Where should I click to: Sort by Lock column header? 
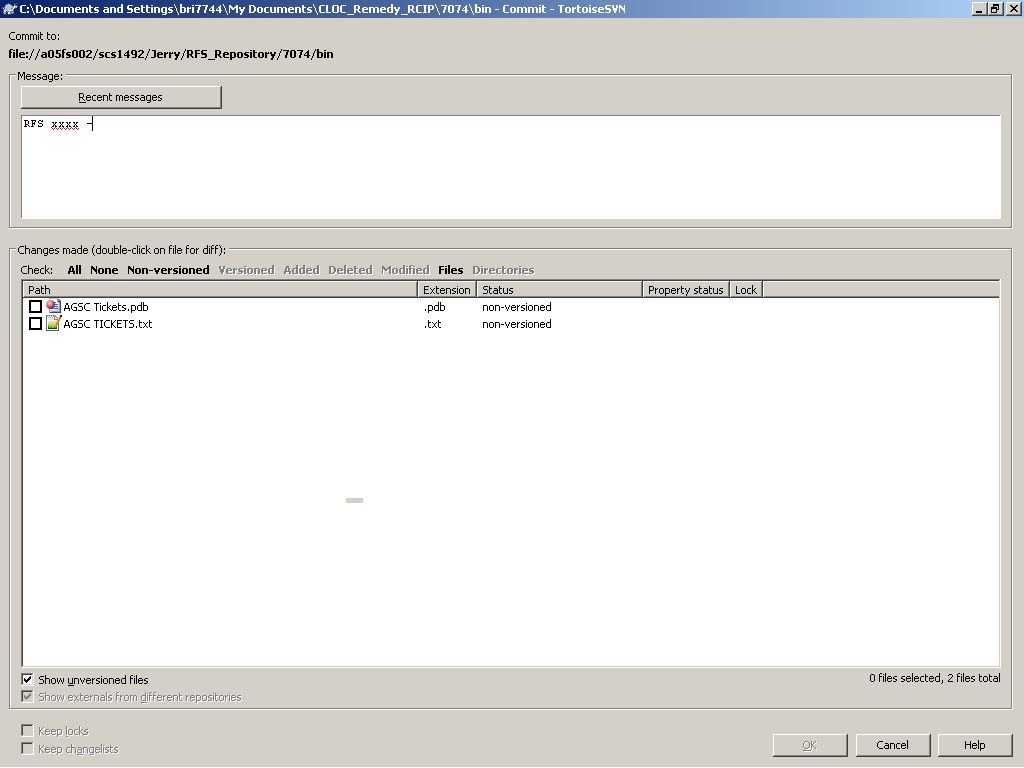[746, 289]
